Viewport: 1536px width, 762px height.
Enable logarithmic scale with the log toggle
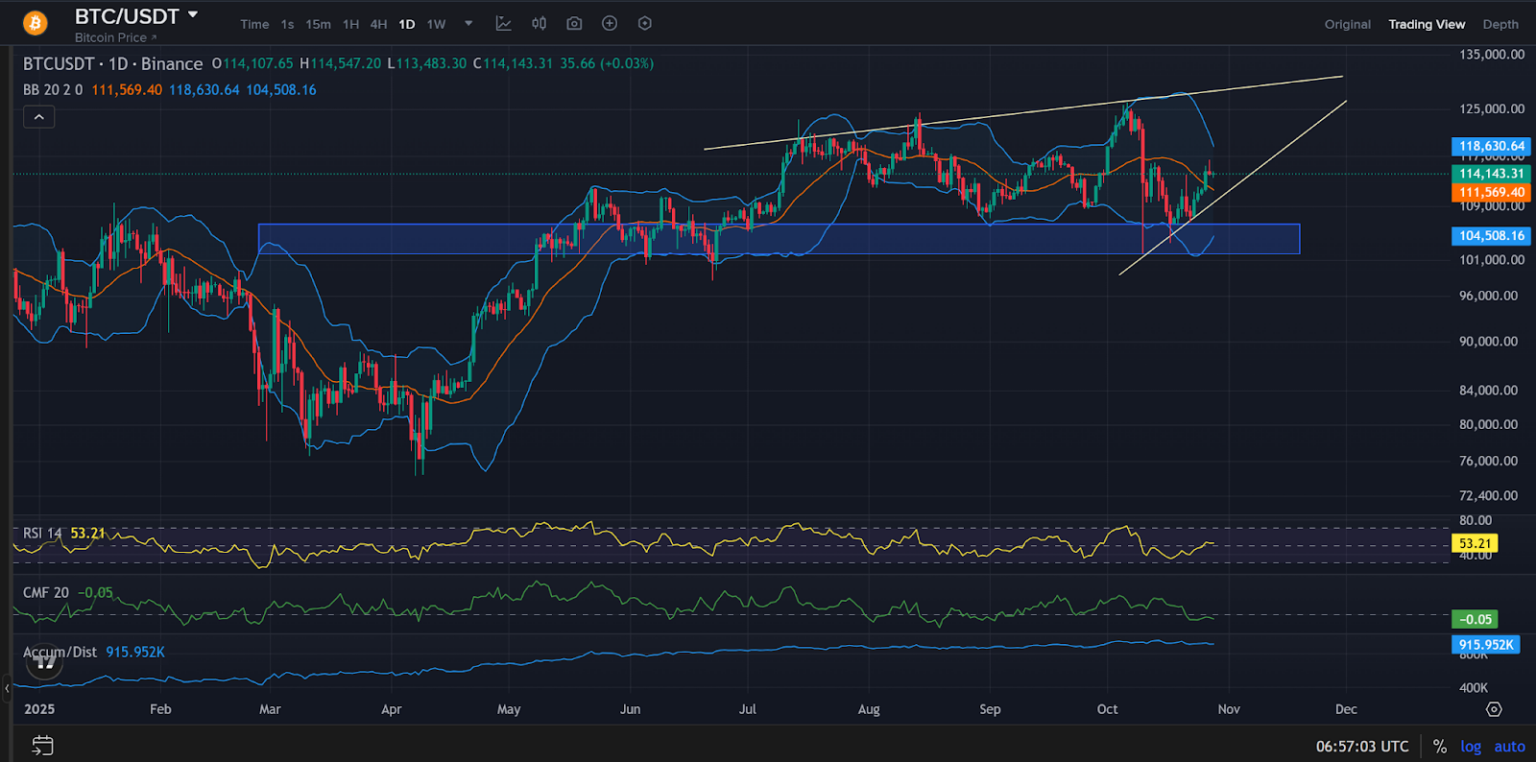(x=1470, y=746)
